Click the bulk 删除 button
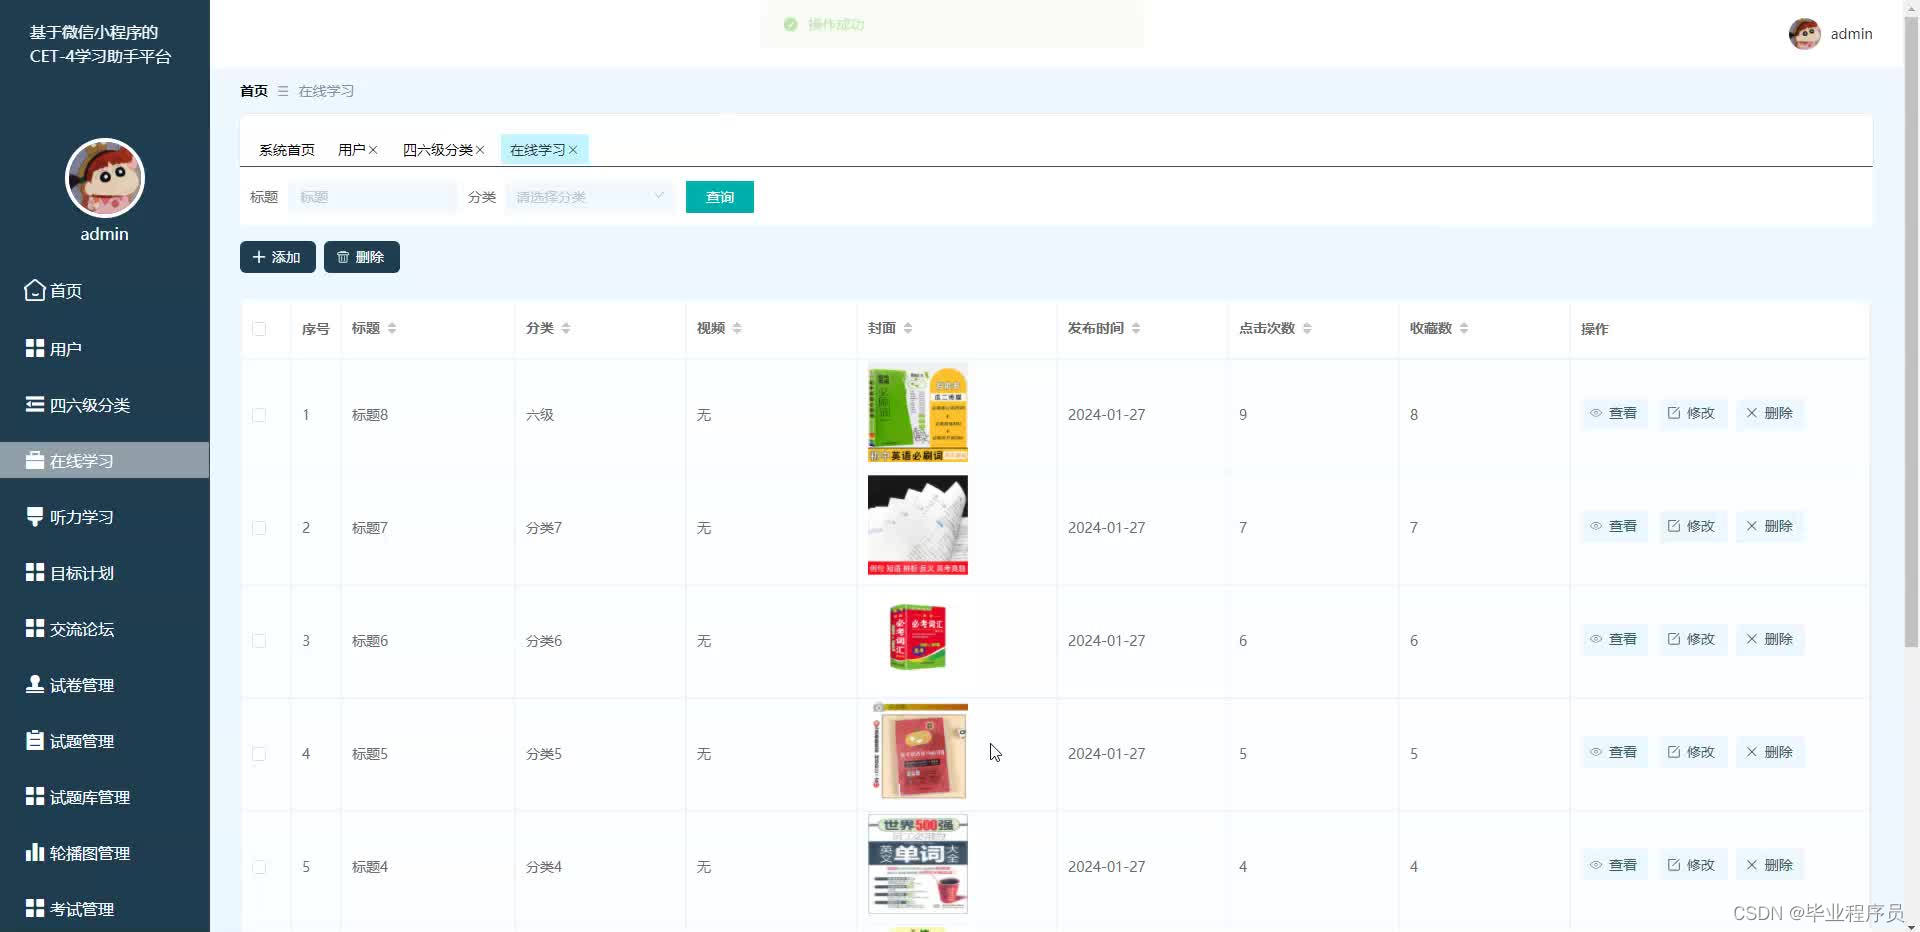This screenshot has height=932, width=1920. (362, 257)
